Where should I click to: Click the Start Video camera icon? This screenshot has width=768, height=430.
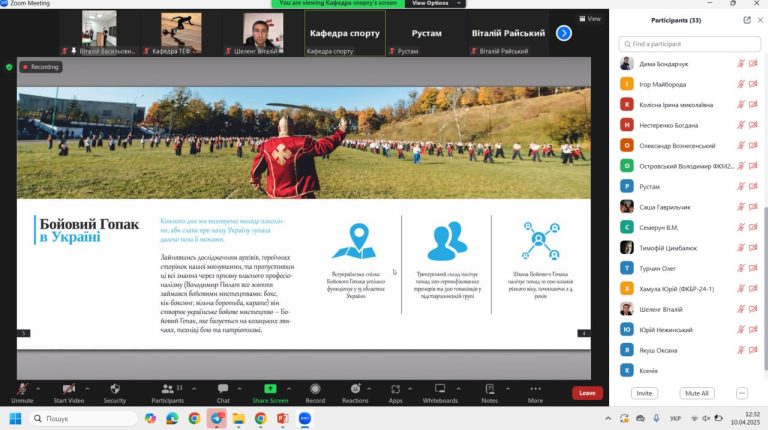pyautogui.click(x=69, y=389)
